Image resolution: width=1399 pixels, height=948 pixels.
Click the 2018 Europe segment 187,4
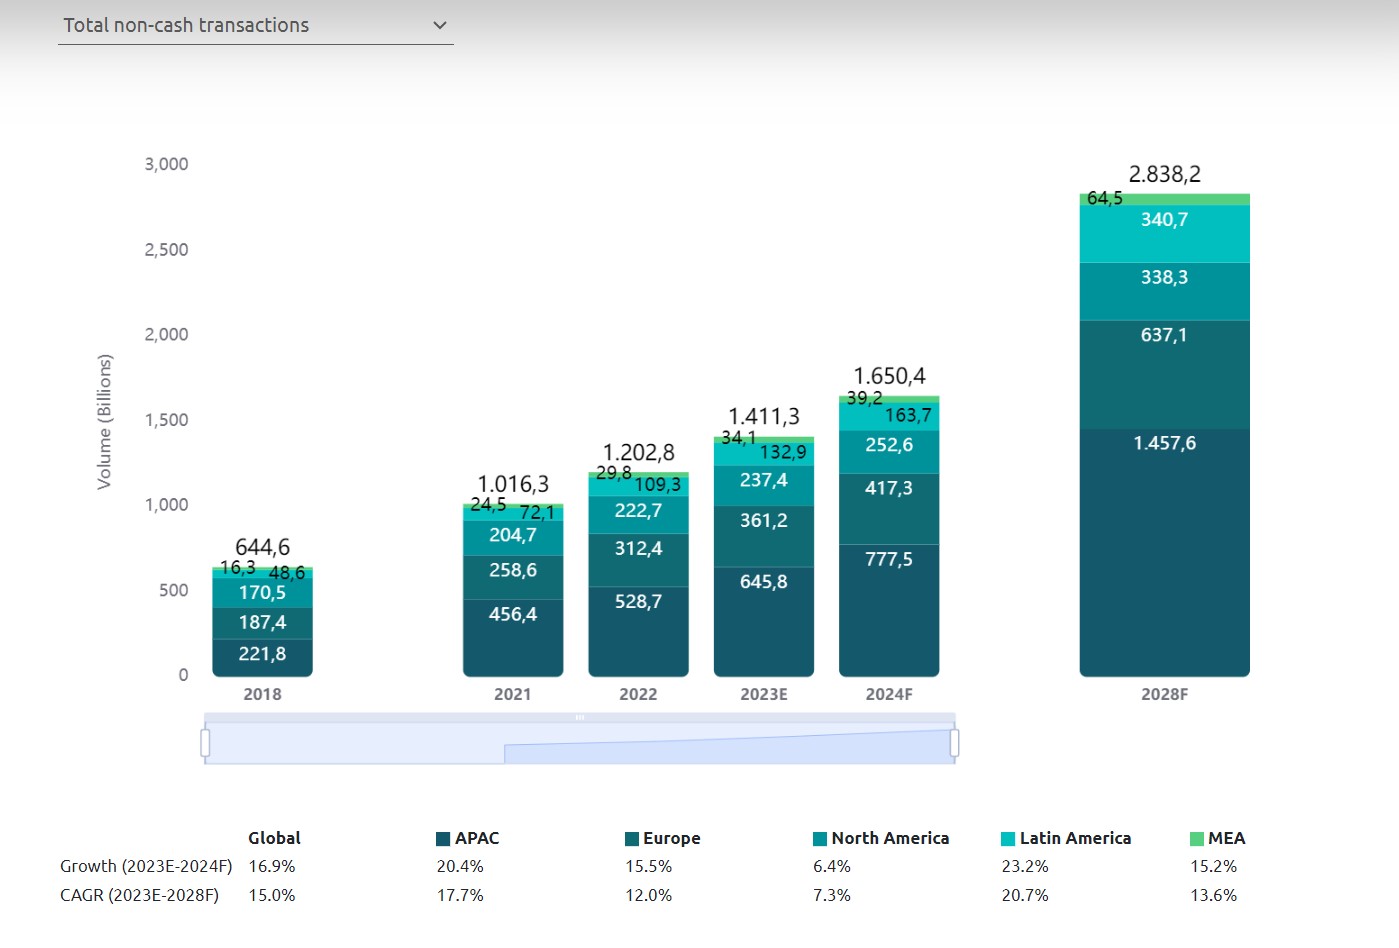coord(262,623)
